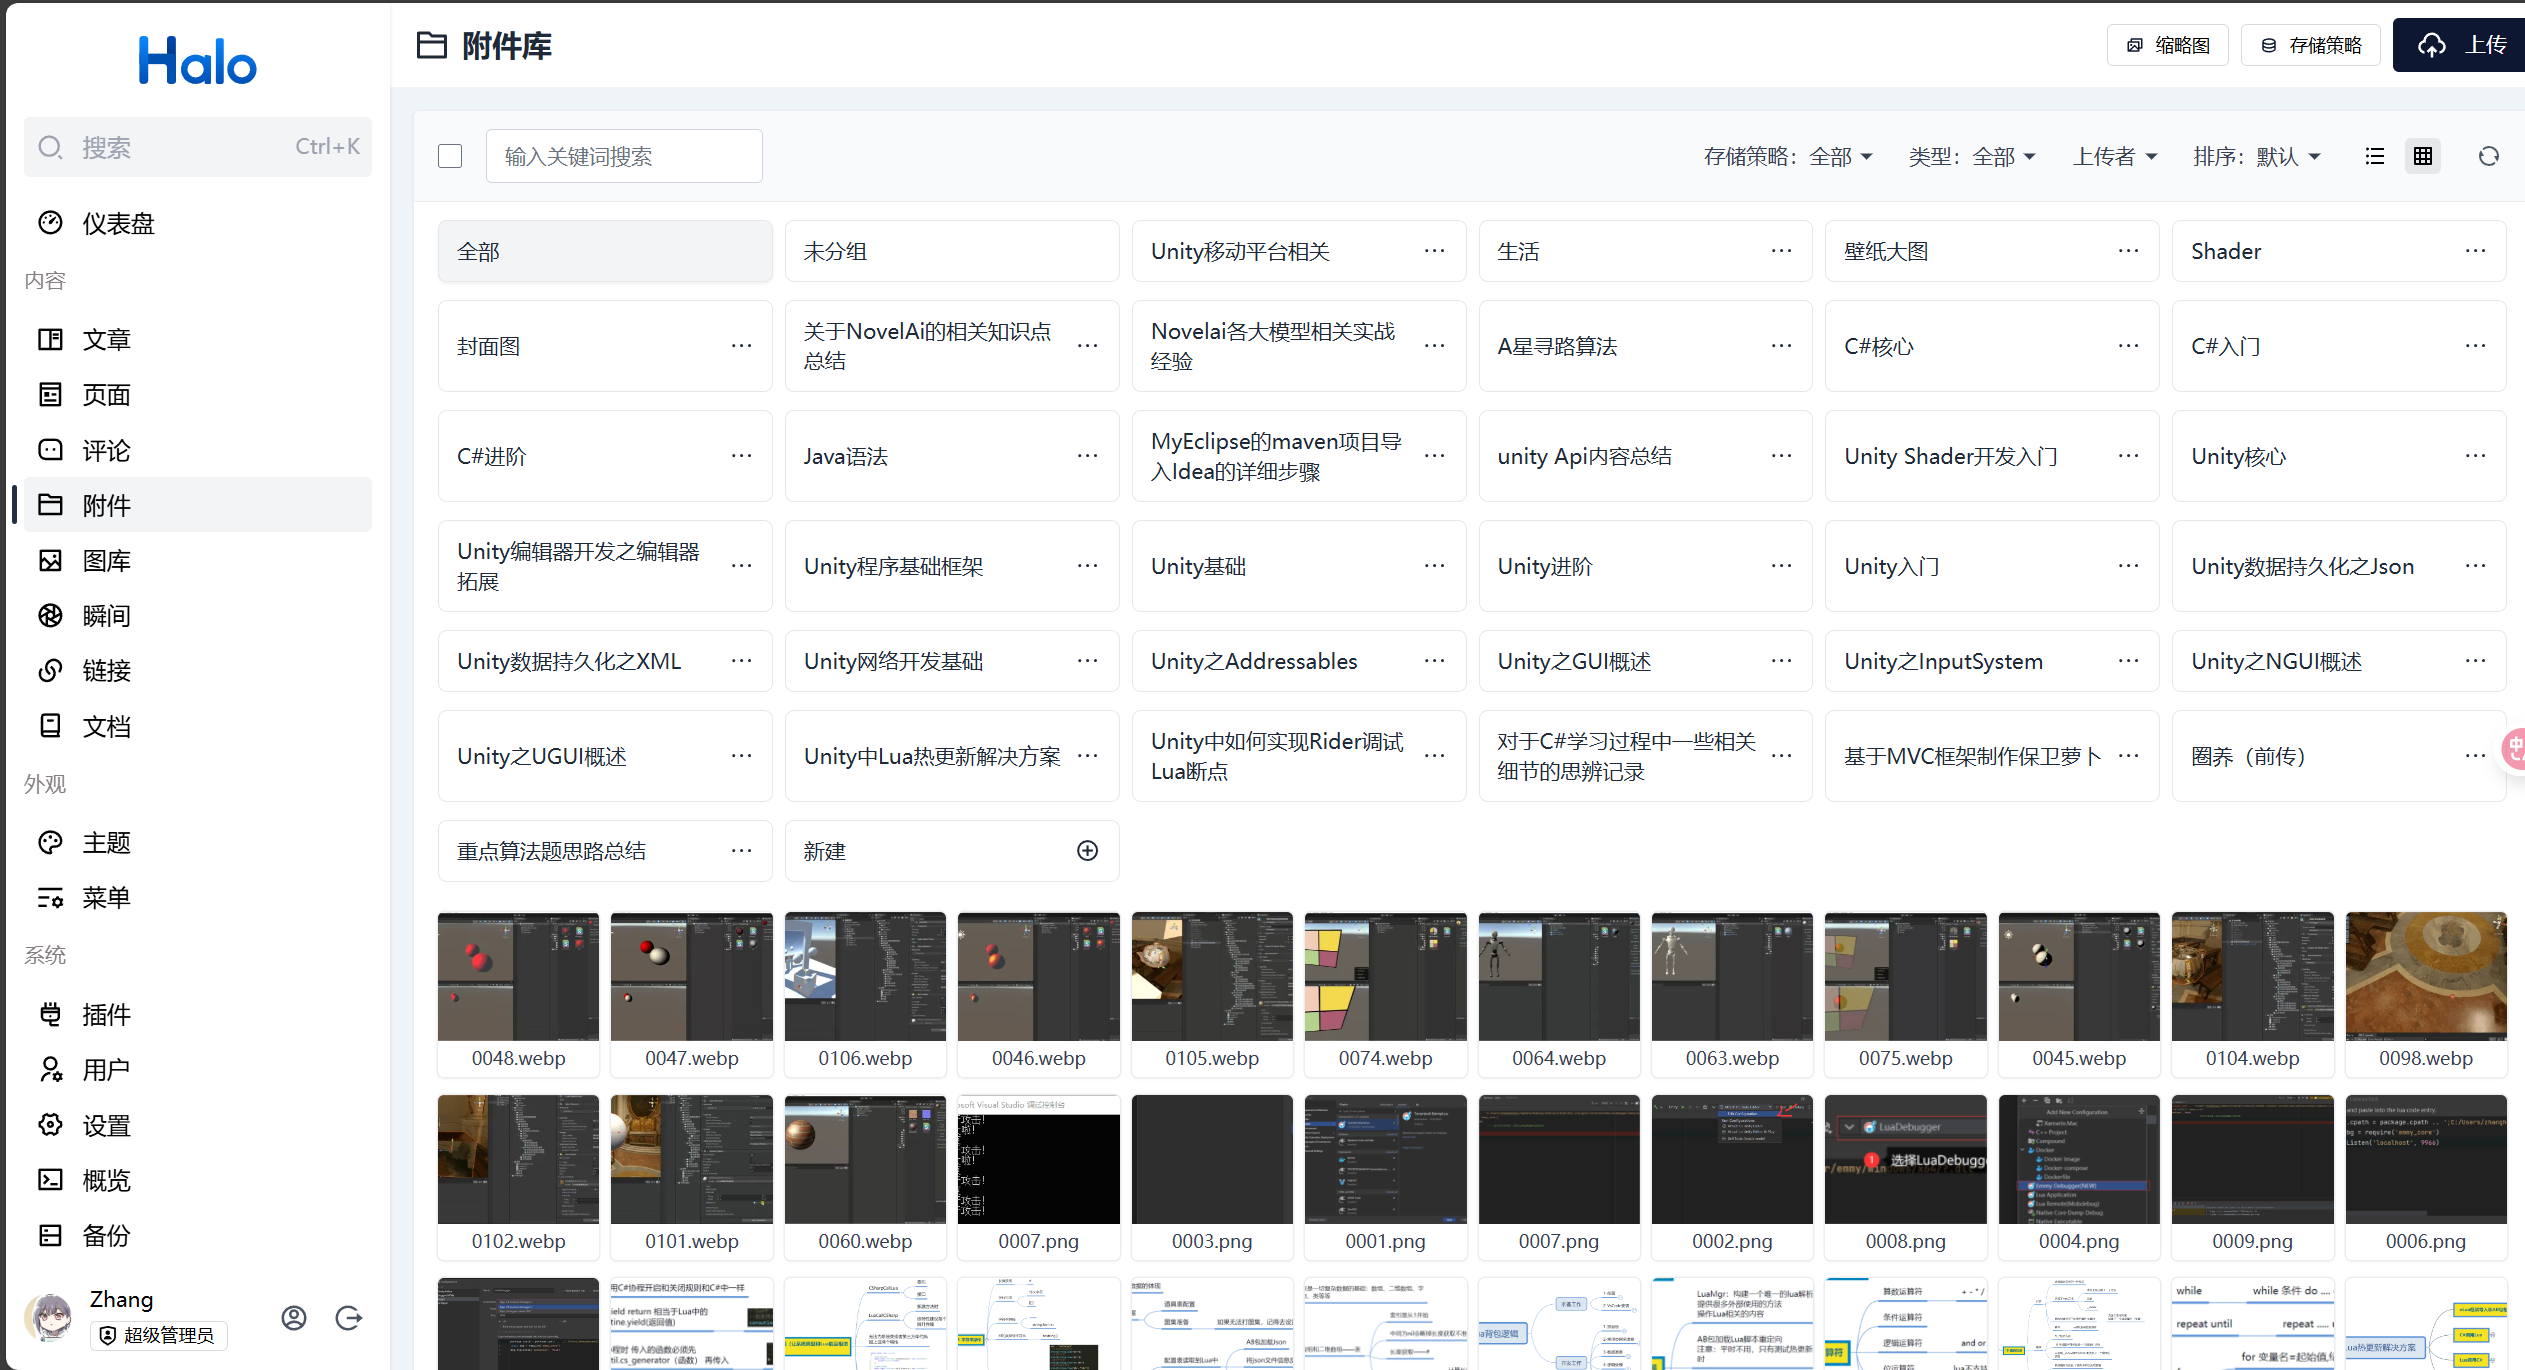Tick the select-all attachments checkbox
The height and width of the screenshot is (1370, 2525).
(x=450, y=156)
